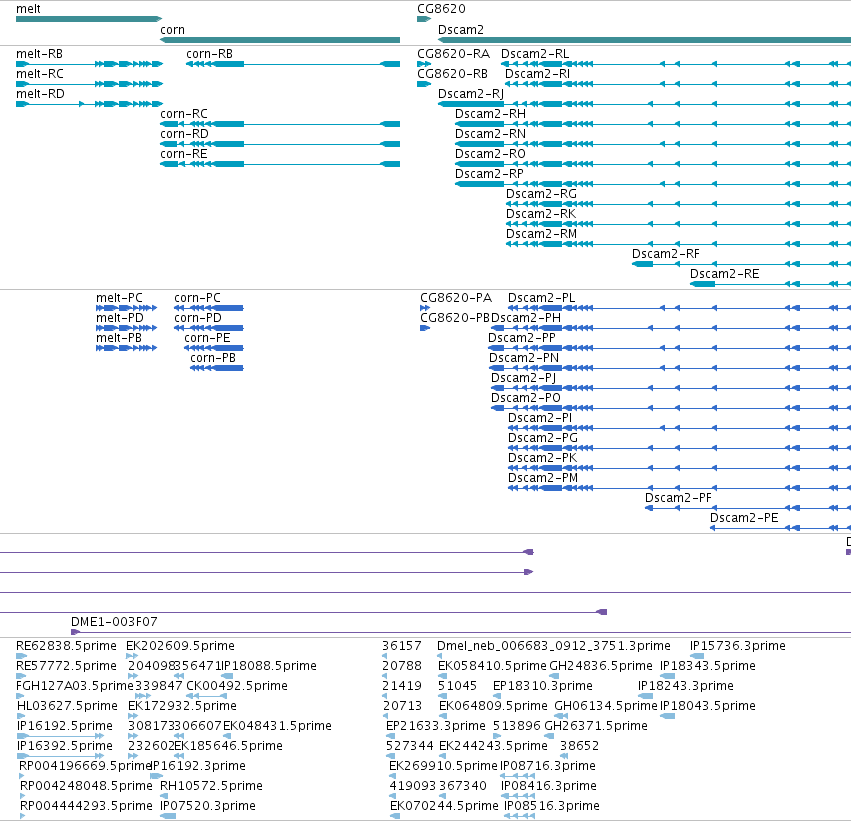
Task: Click EST IP08516.3prime
Action: pos(551,806)
